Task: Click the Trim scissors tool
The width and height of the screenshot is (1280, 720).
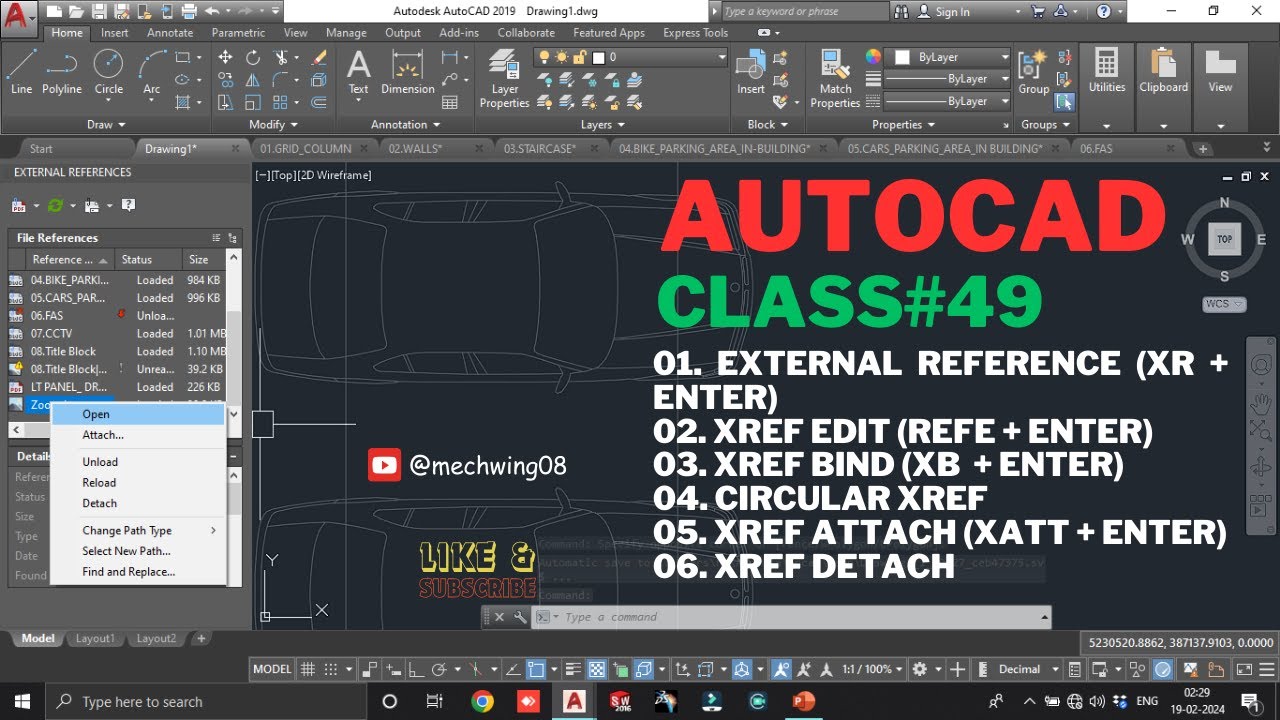Action: point(281,58)
